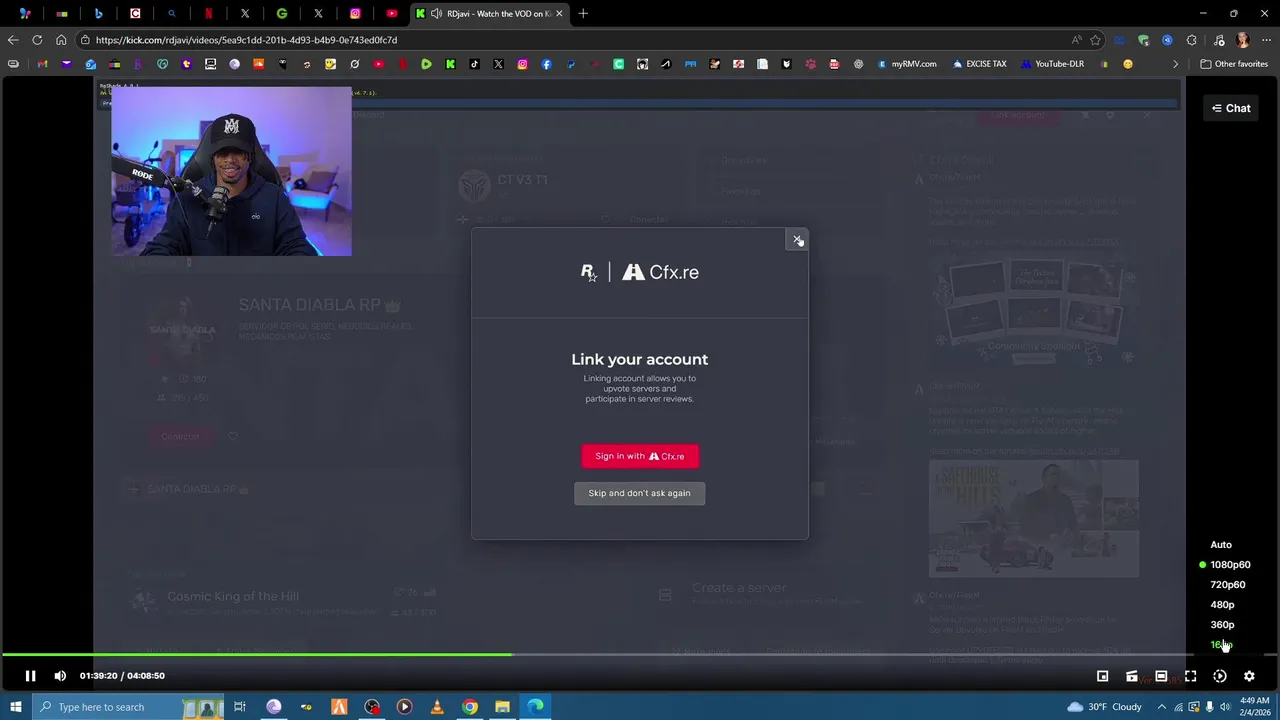The image size is (1280, 720).
Task: Open Google Chrome from the taskbar
Action: (470, 707)
